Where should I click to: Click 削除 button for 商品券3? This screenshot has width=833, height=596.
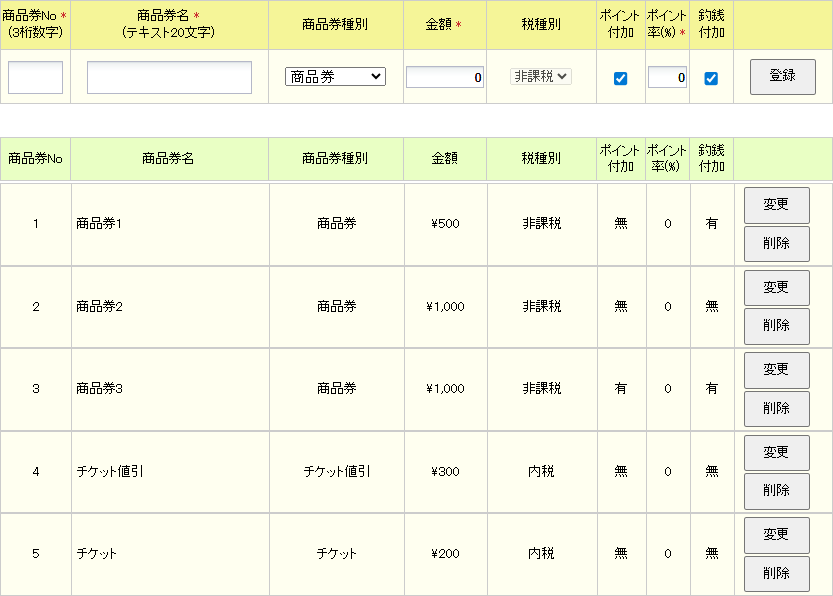(777, 409)
